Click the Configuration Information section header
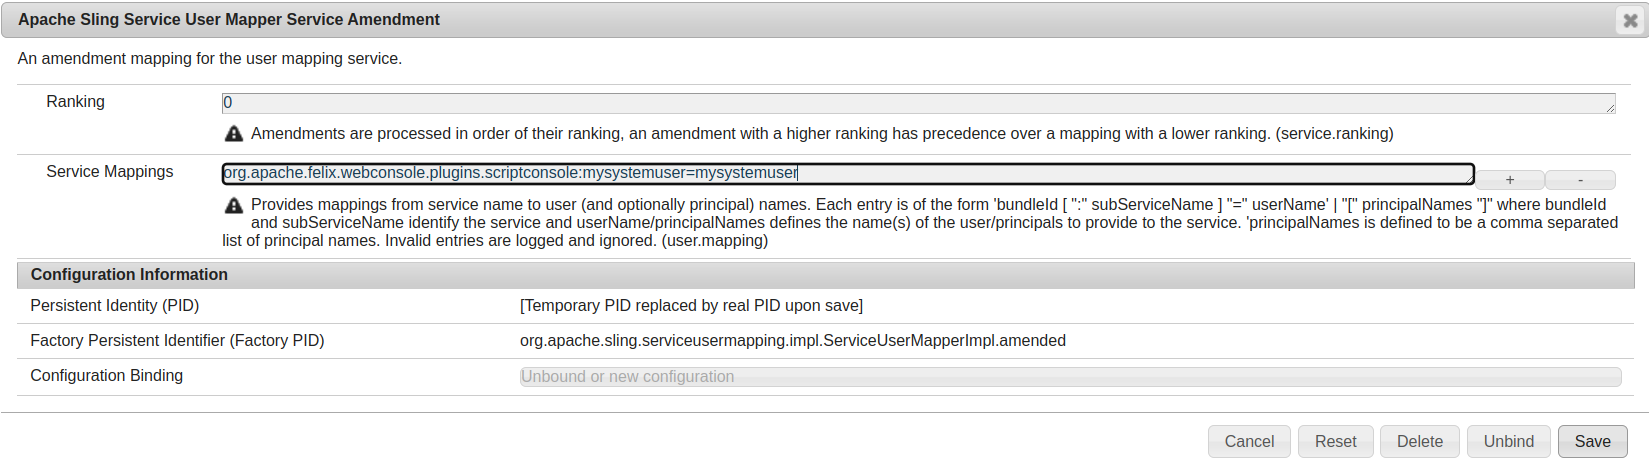Image resolution: width=1649 pixels, height=473 pixels. (825, 275)
